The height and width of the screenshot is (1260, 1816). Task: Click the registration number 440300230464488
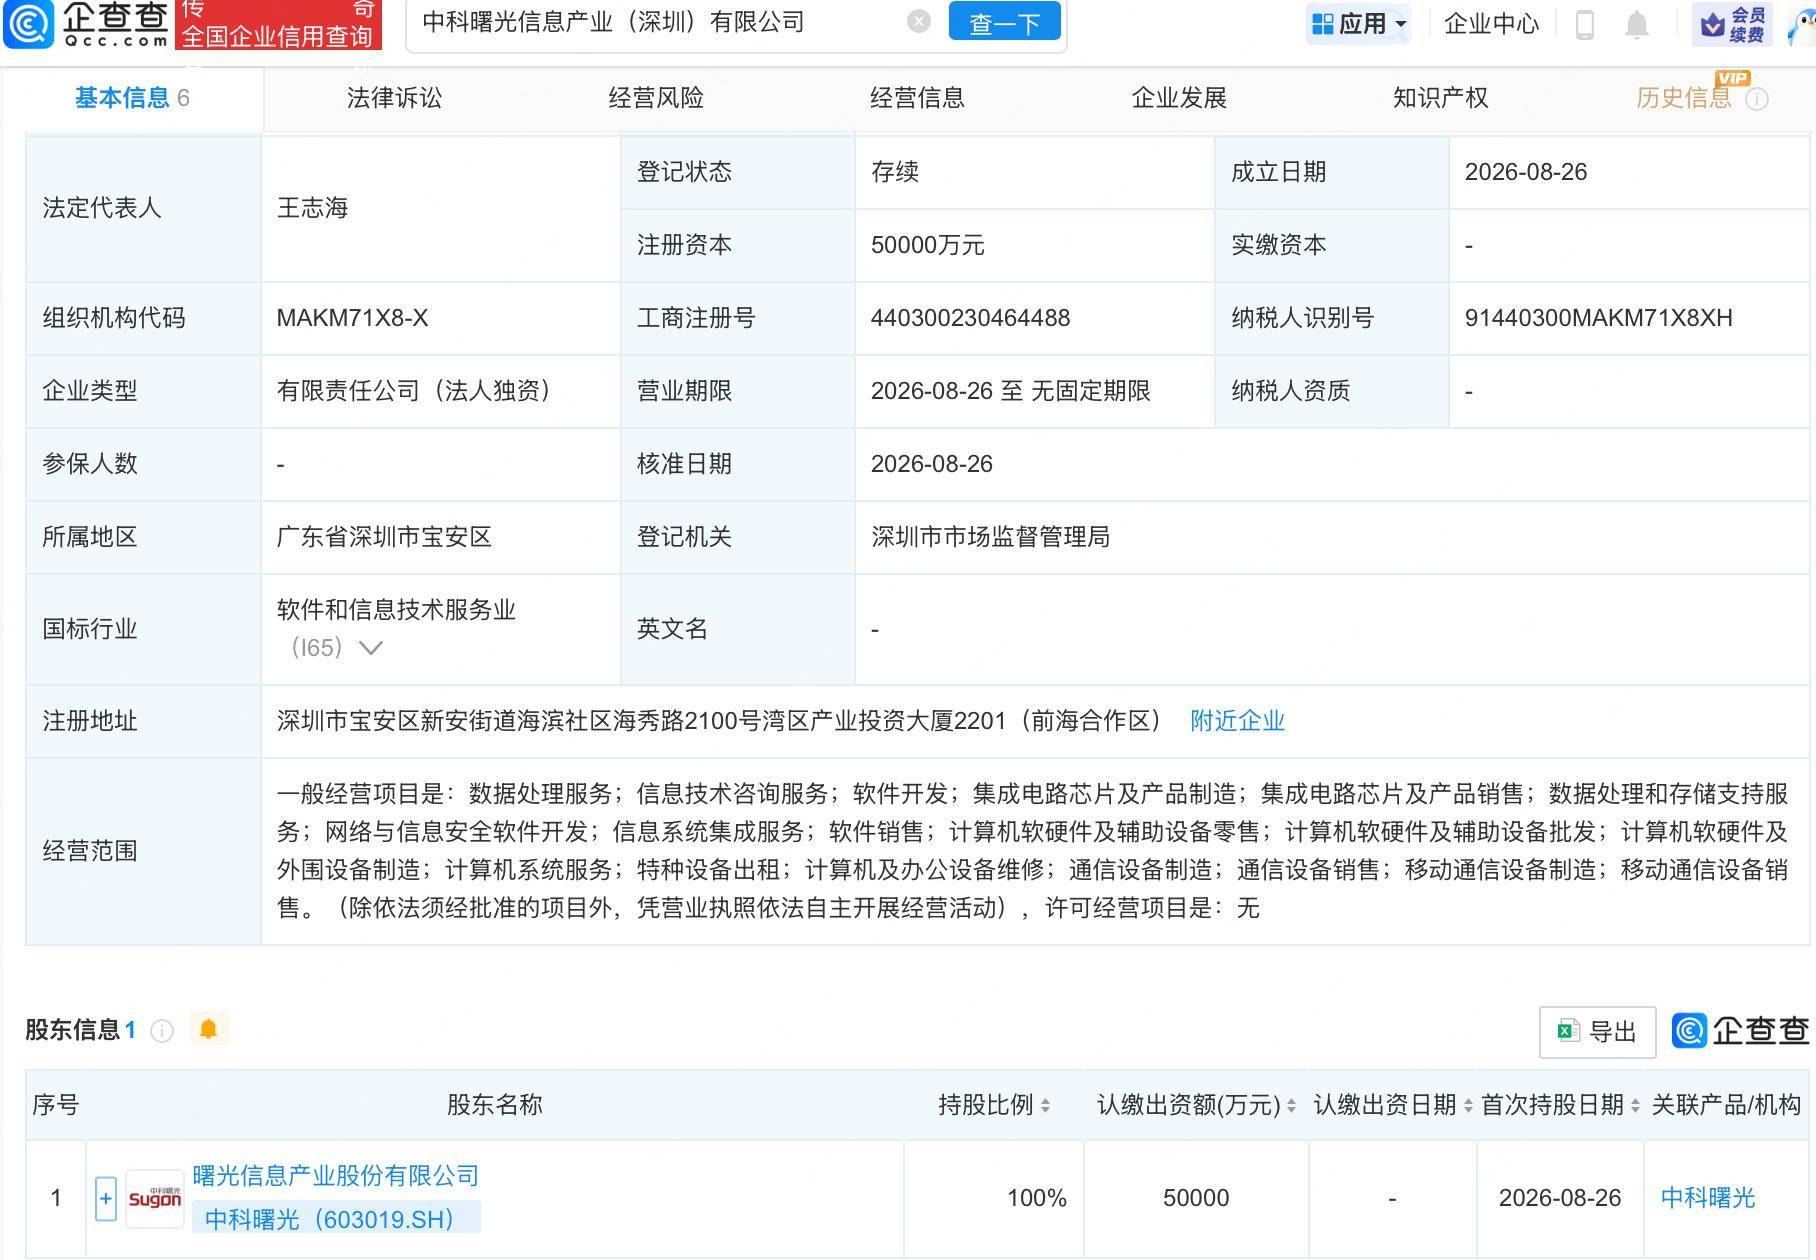(x=970, y=318)
